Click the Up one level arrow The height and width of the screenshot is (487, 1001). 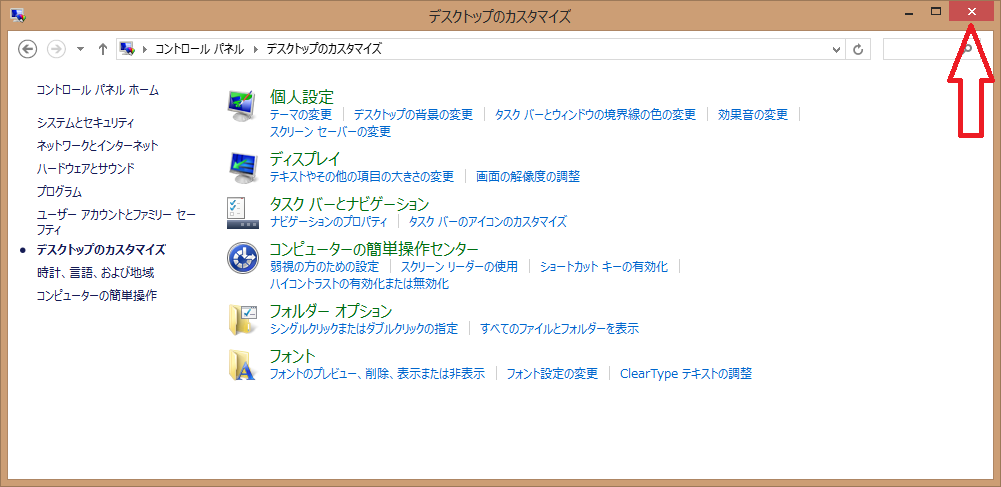point(103,49)
